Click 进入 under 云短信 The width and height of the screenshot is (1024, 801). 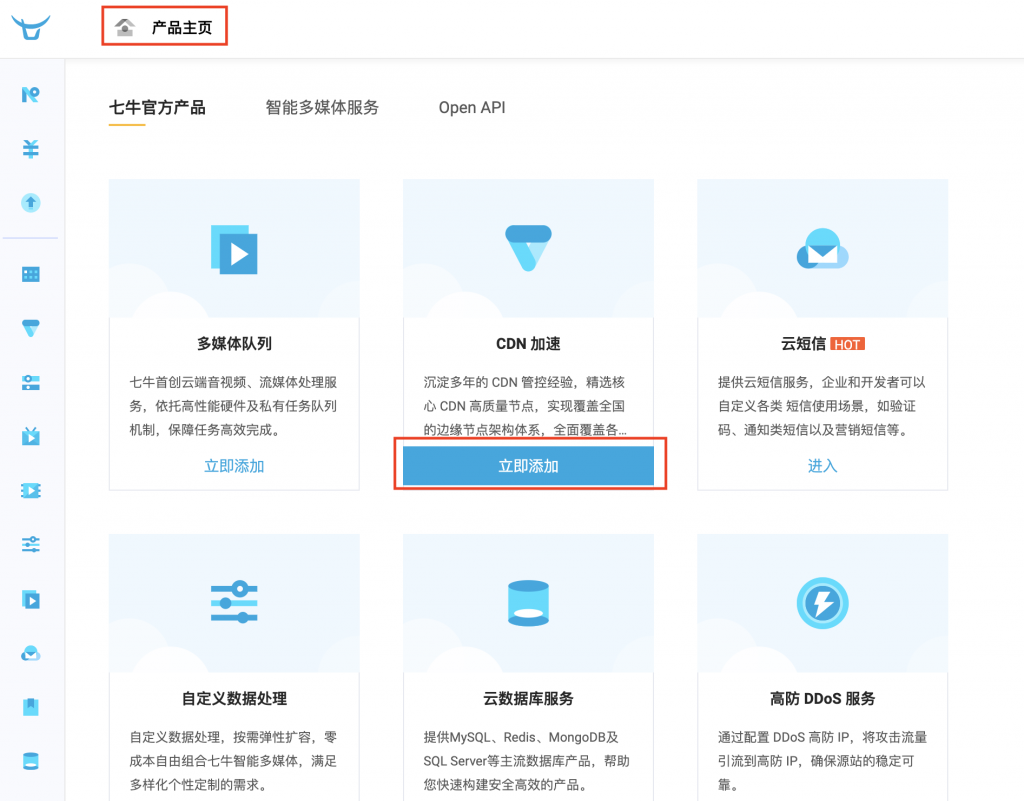[x=822, y=466]
